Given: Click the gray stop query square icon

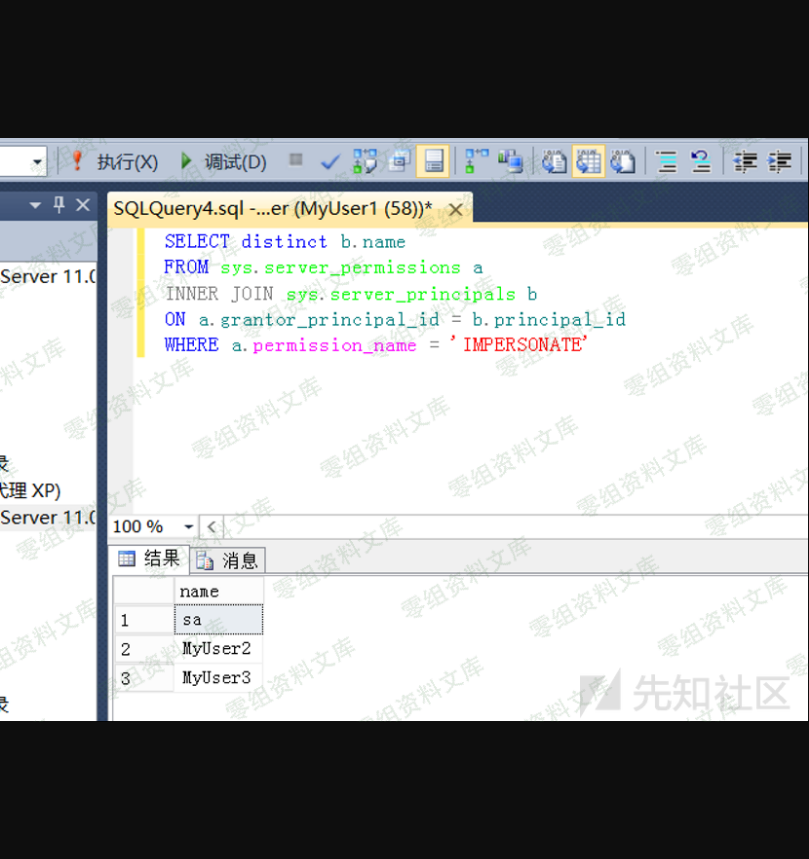Looking at the screenshot, I should pos(296,160).
